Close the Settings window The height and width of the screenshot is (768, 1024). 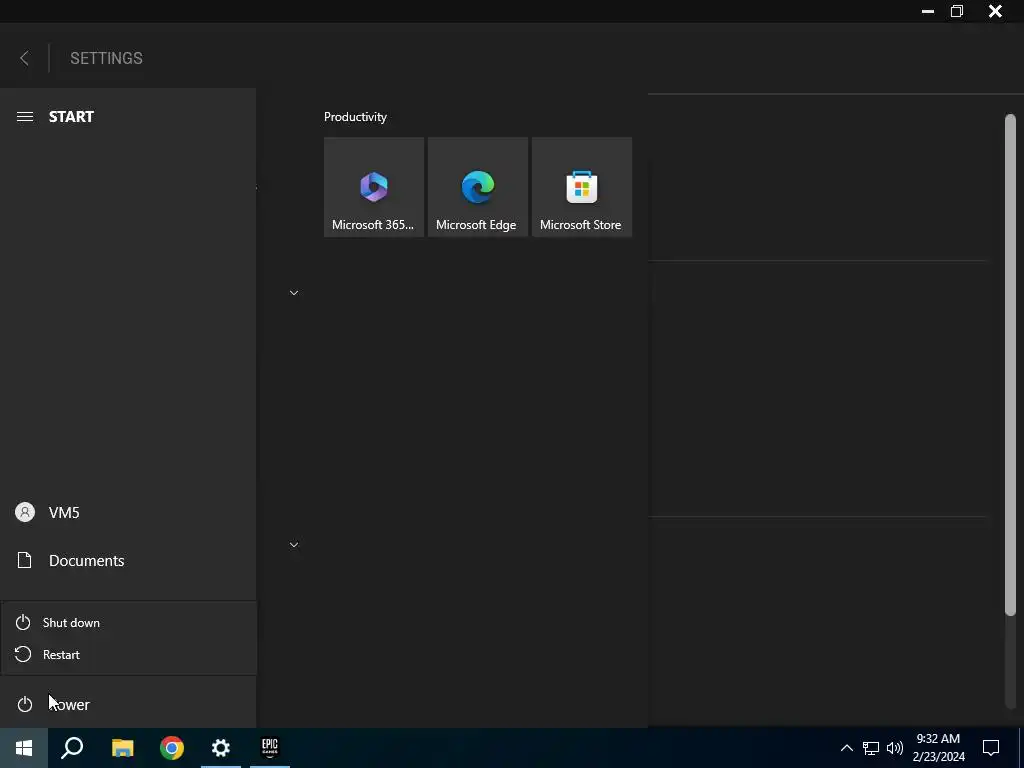pos(995,11)
